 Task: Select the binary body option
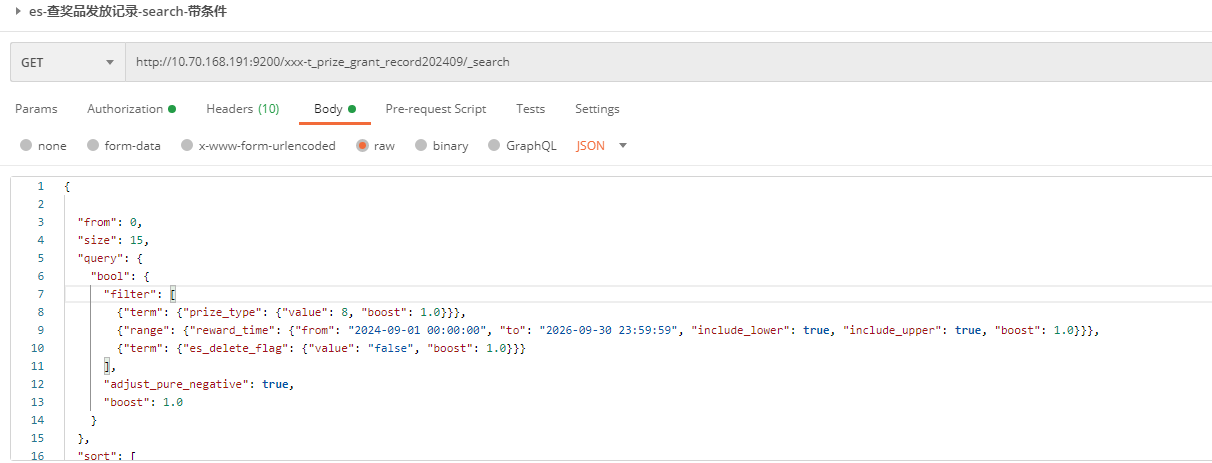coord(441,146)
